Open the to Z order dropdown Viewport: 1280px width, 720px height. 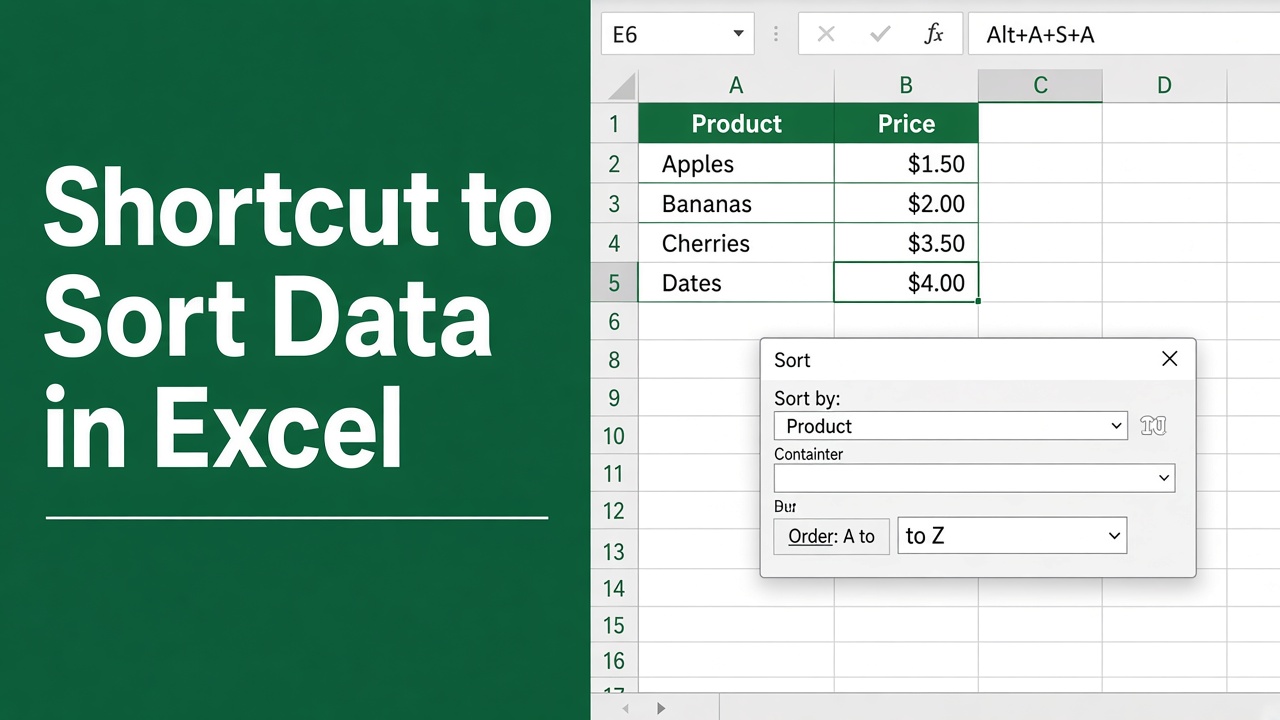click(x=1012, y=536)
